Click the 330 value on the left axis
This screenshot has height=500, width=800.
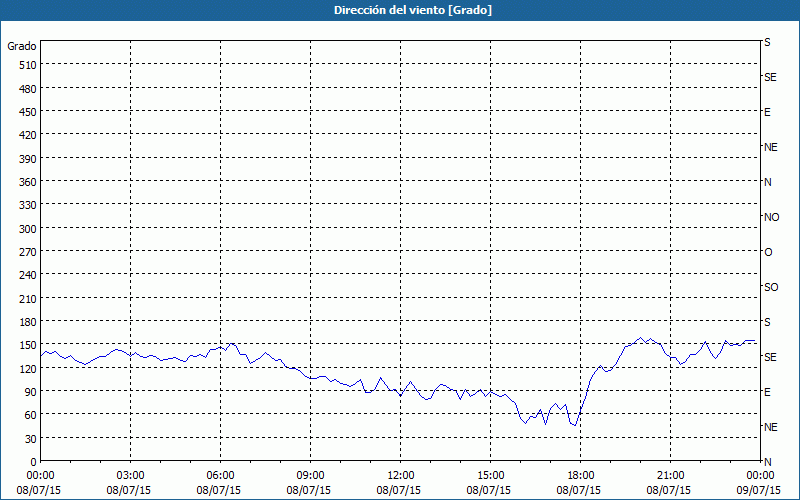click(x=28, y=205)
